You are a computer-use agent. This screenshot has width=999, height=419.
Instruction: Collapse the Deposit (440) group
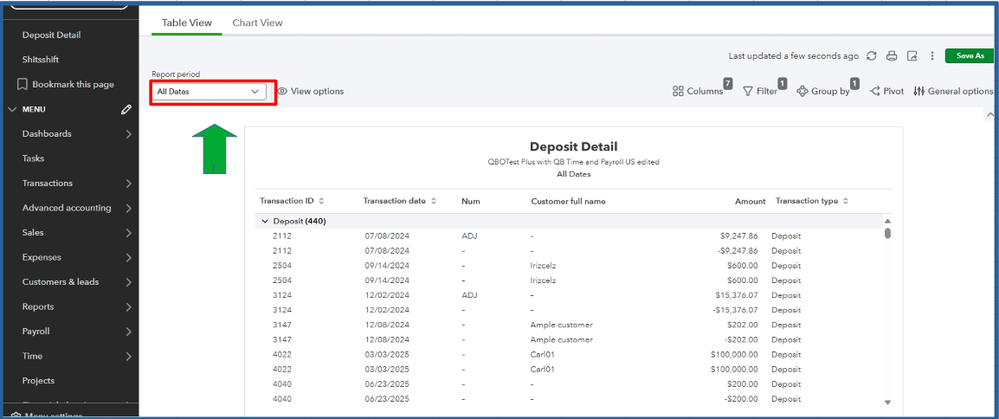coord(265,220)
